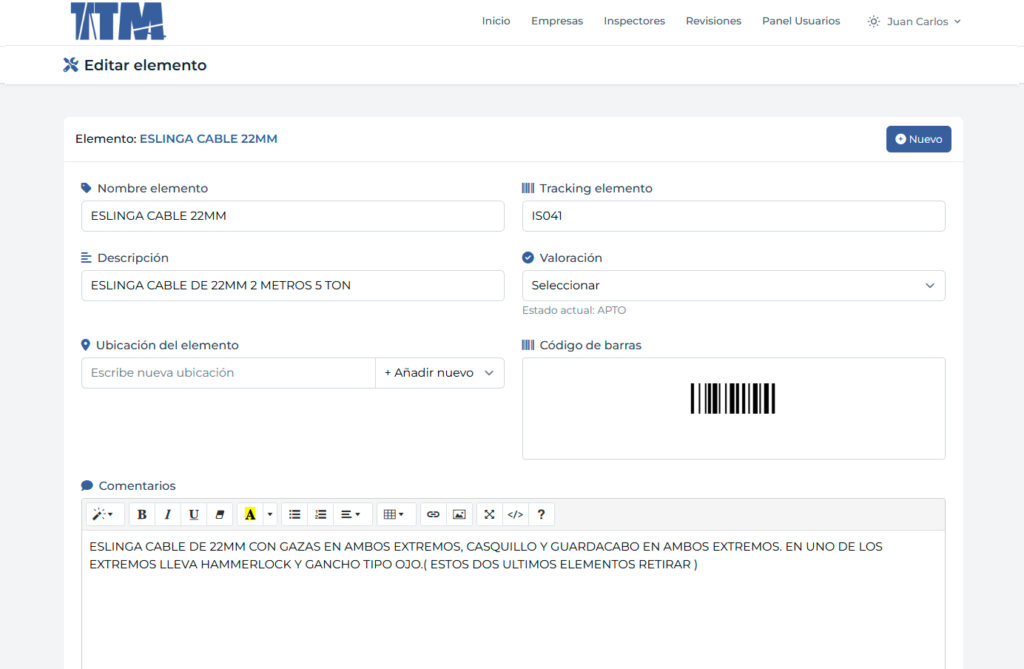The height and width of the screenshot is (669, 1024).
Task: Click inside the comments text area
Action: pos(513,600)
